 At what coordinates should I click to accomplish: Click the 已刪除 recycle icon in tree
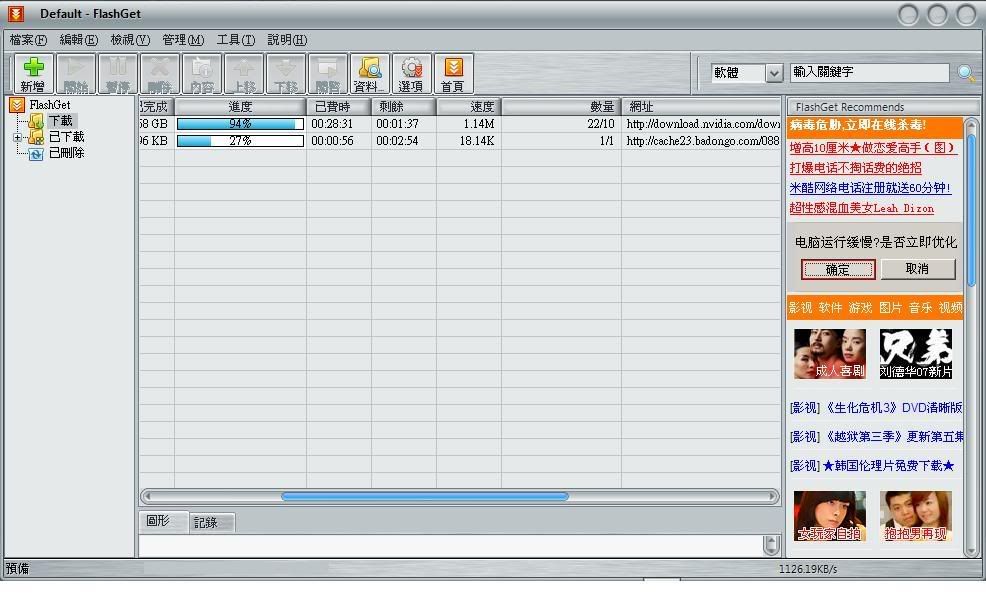click(36, 153)
